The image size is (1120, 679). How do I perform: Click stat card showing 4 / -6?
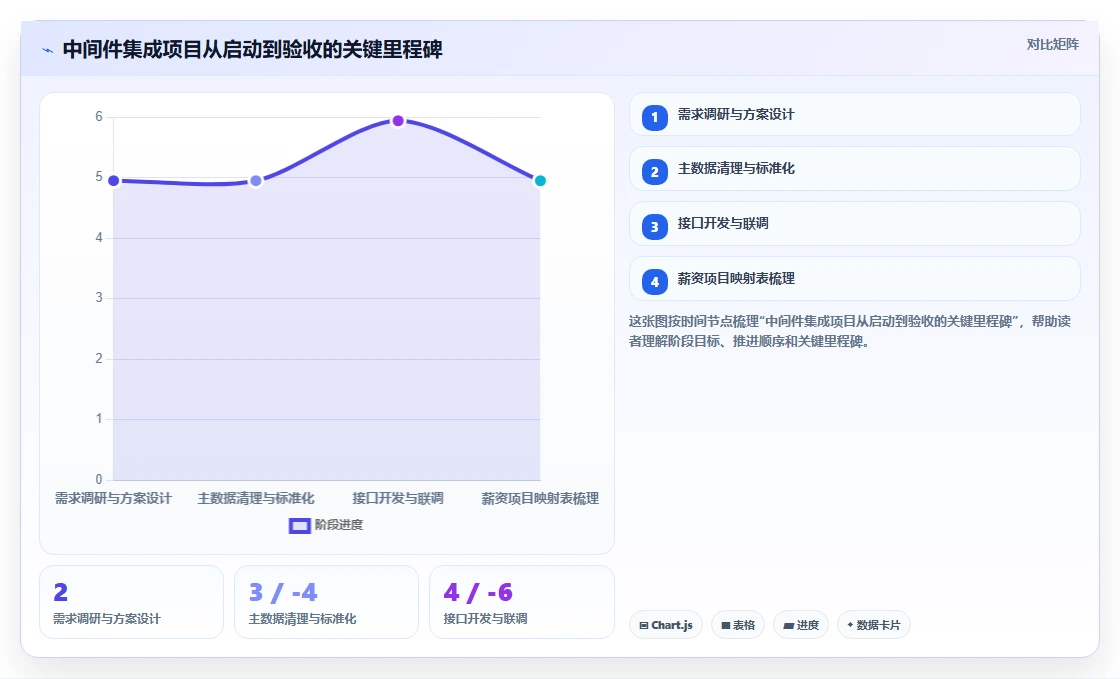[521, 602]
